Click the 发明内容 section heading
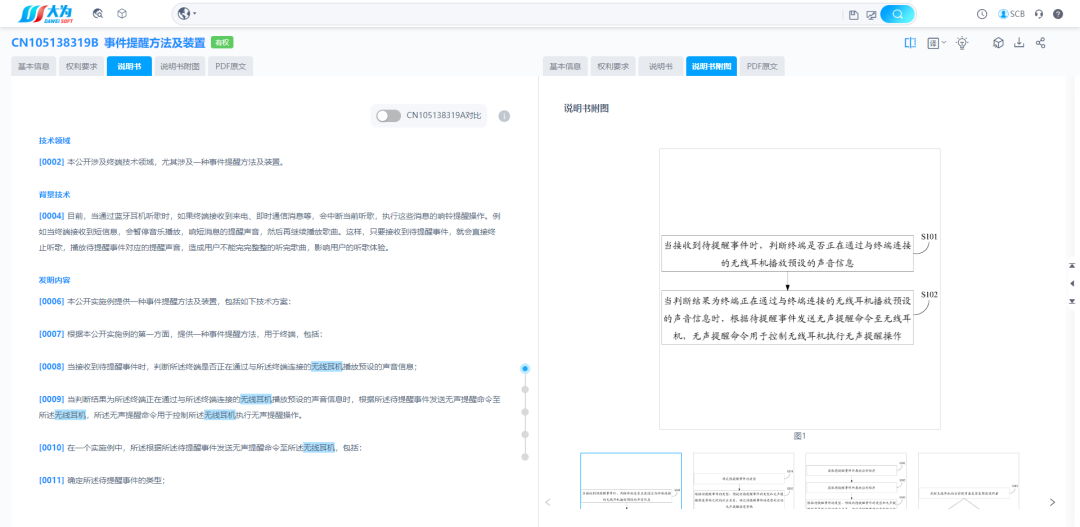Viewport: 1080px width, 527px height. (54, 280)
